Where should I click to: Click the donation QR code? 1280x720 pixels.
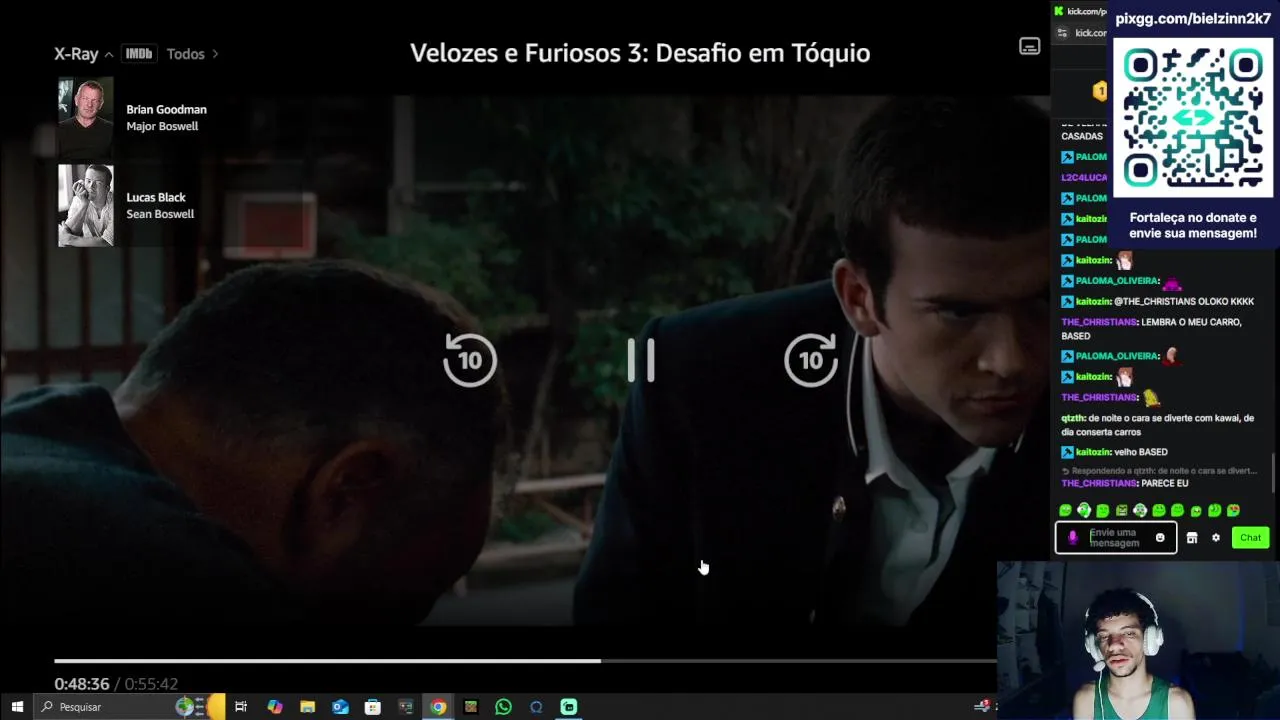tap(1192, 119)
